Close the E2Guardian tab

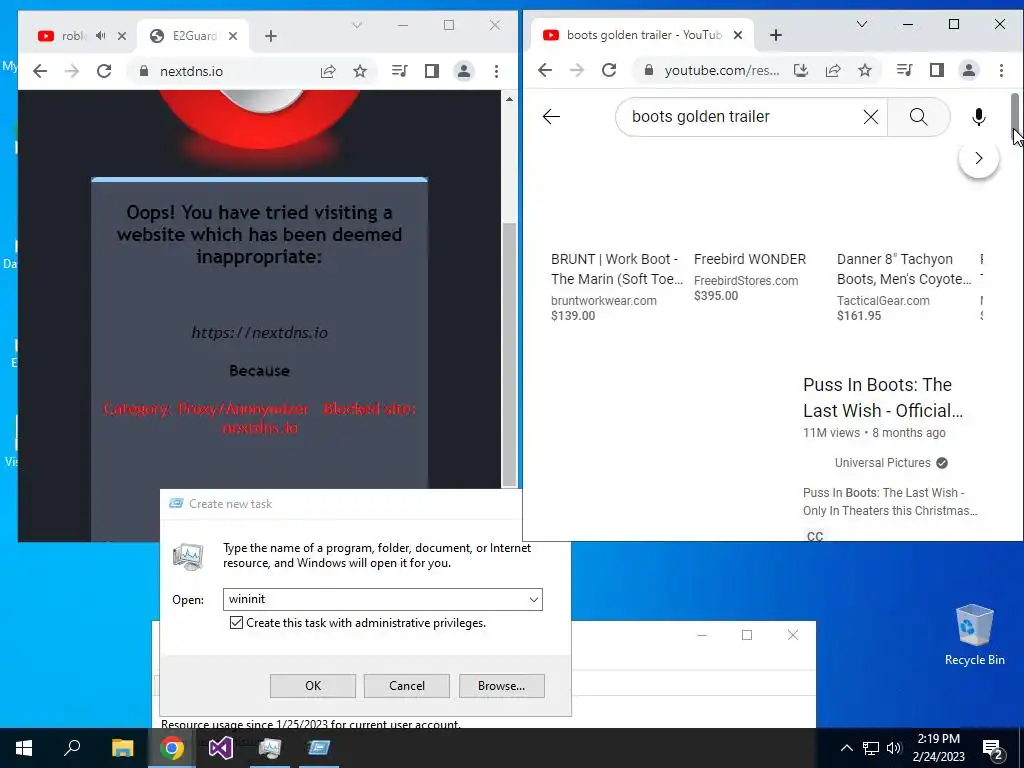pyautogui.click(x=234, y=36)
